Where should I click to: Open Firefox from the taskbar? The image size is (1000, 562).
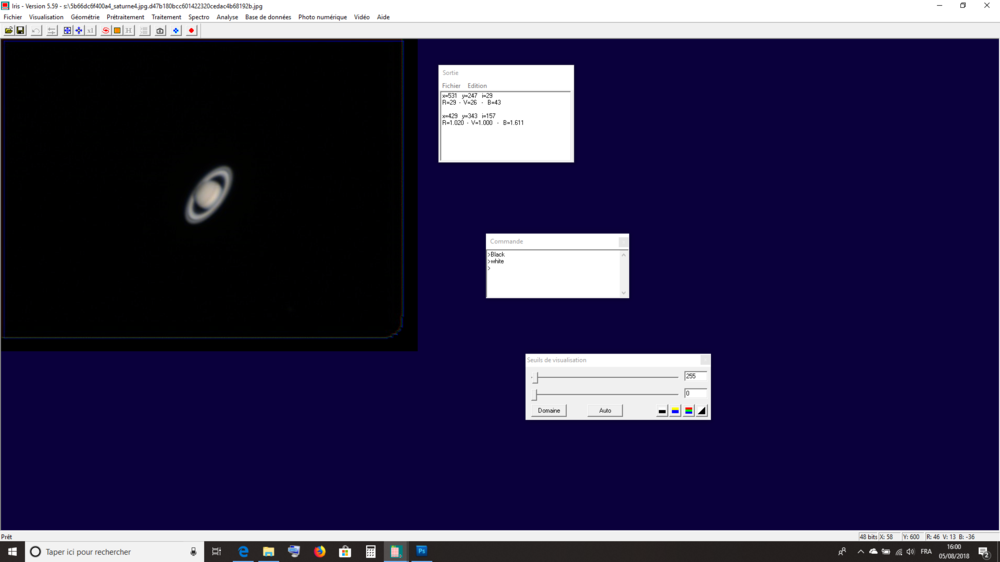click(x=320, y=552)
